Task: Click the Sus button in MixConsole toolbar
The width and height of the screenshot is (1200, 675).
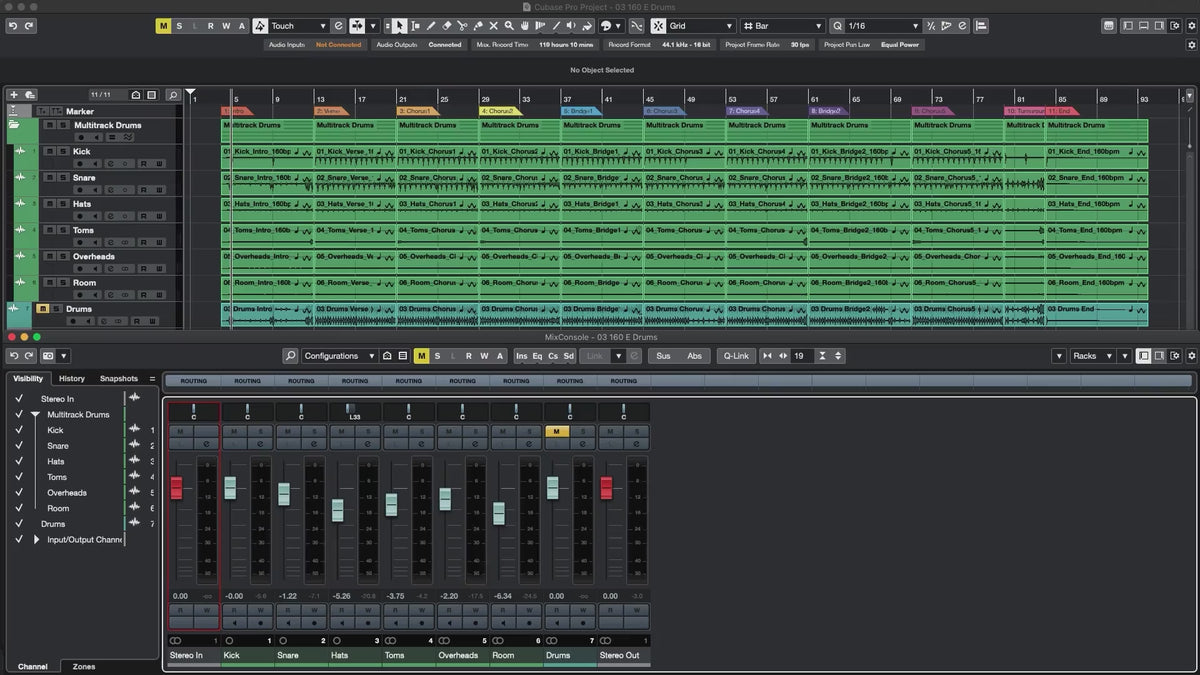Action: [x=663, y=356]
